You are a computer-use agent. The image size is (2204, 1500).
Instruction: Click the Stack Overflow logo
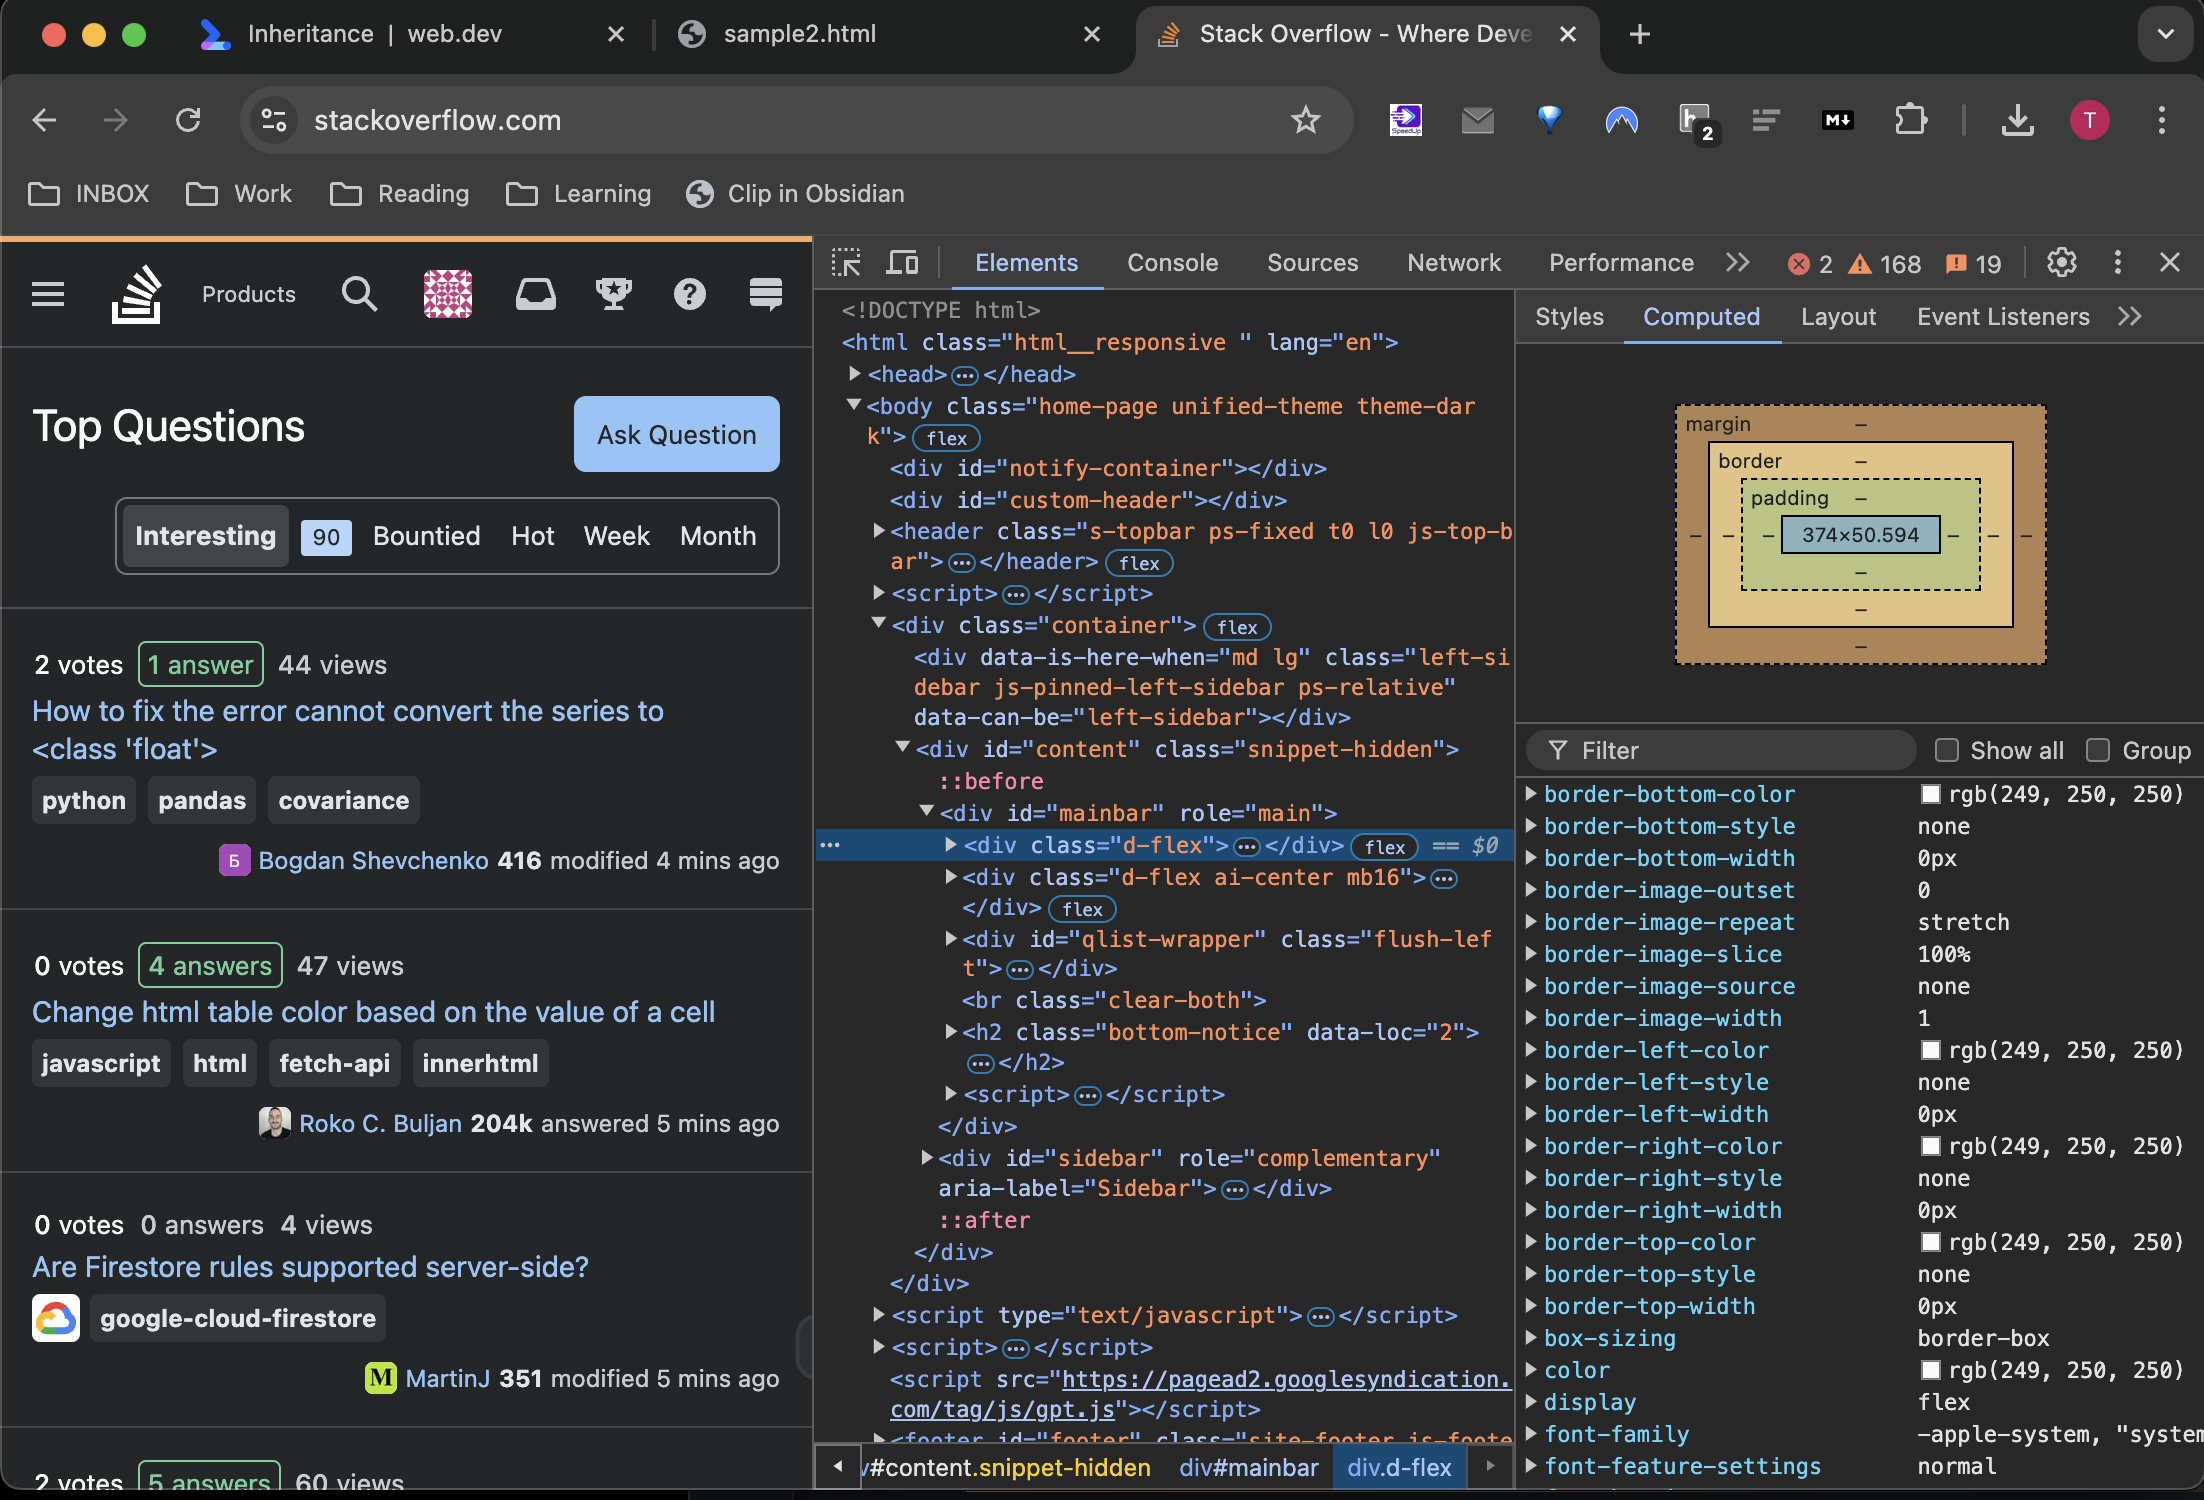tap(136, 294)
